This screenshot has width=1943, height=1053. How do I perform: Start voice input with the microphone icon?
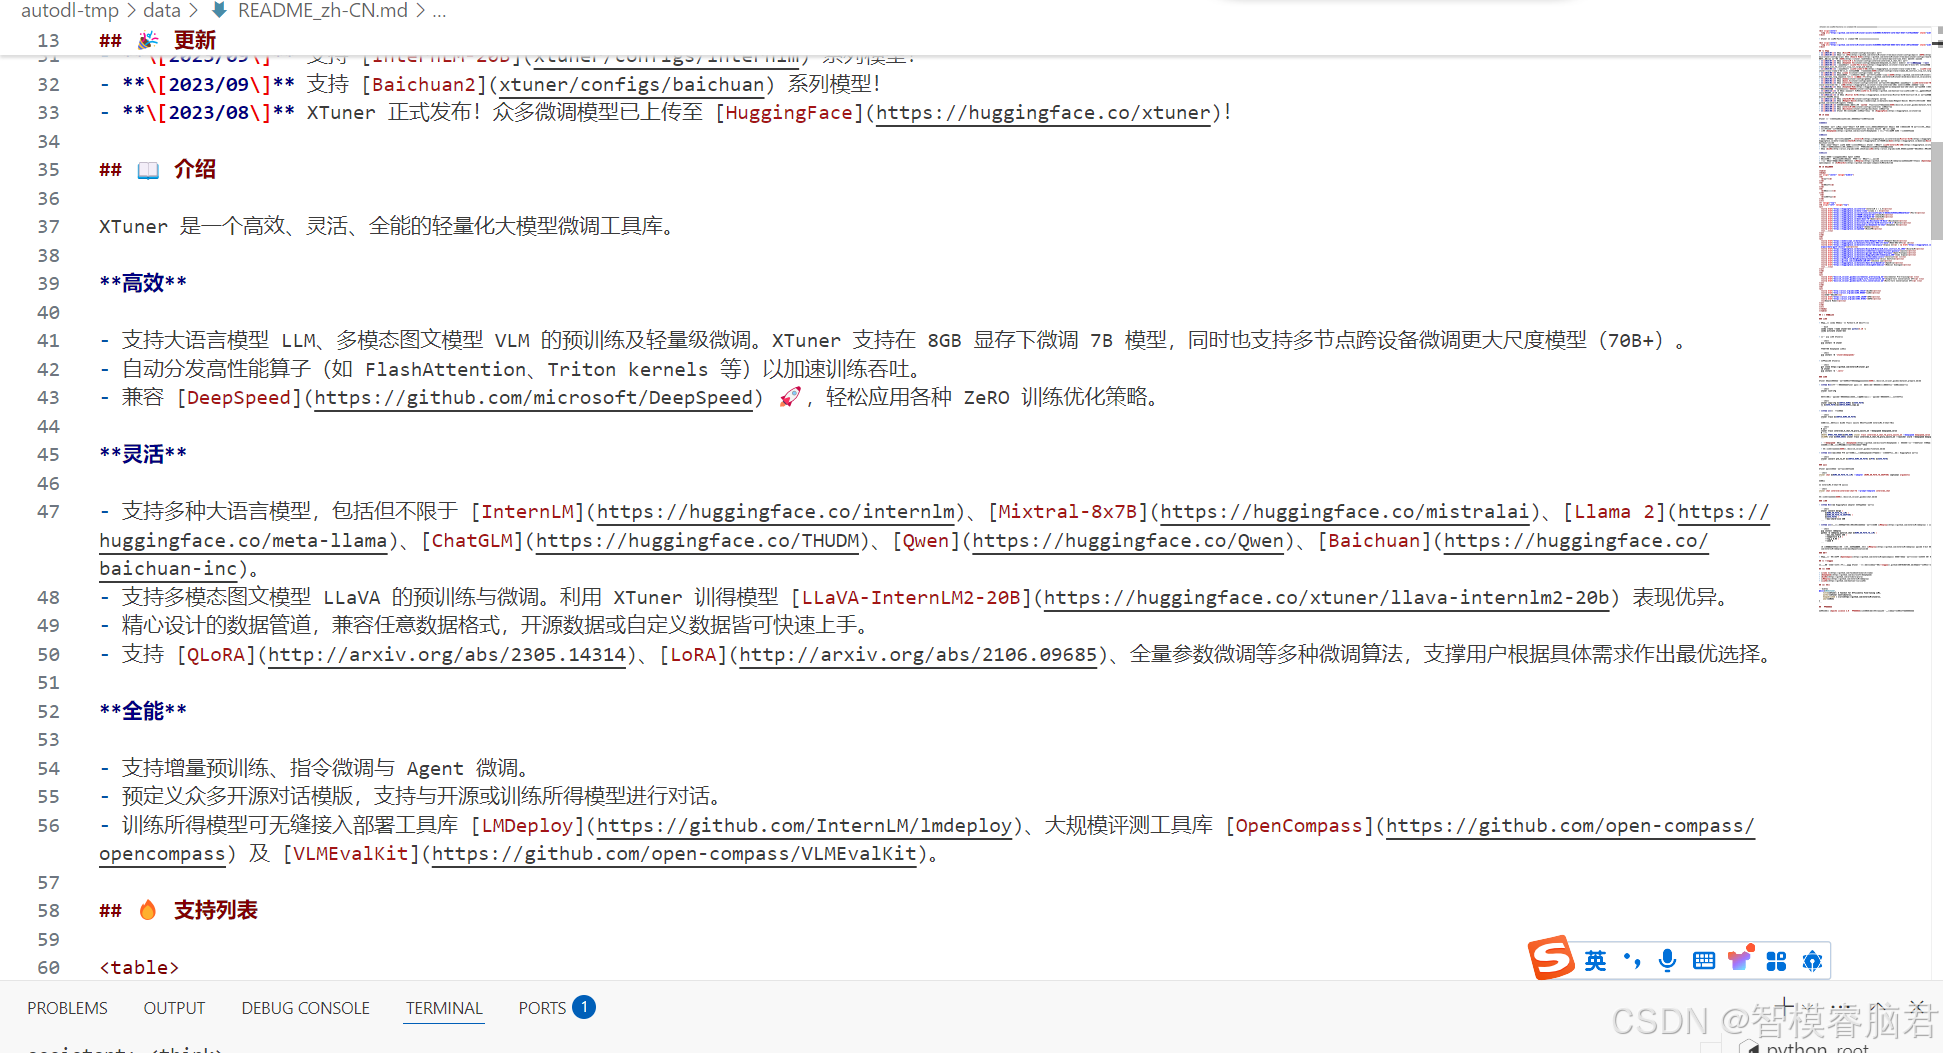[x=1667, y=960]
